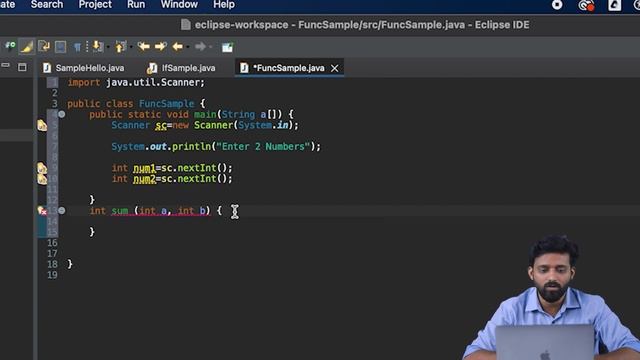
Task: Click the Back navigation arrow
Action: pos(178,47)
